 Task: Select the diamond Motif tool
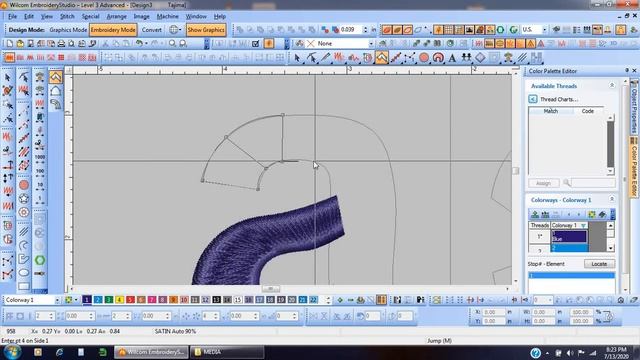click(x=480, y=58)
